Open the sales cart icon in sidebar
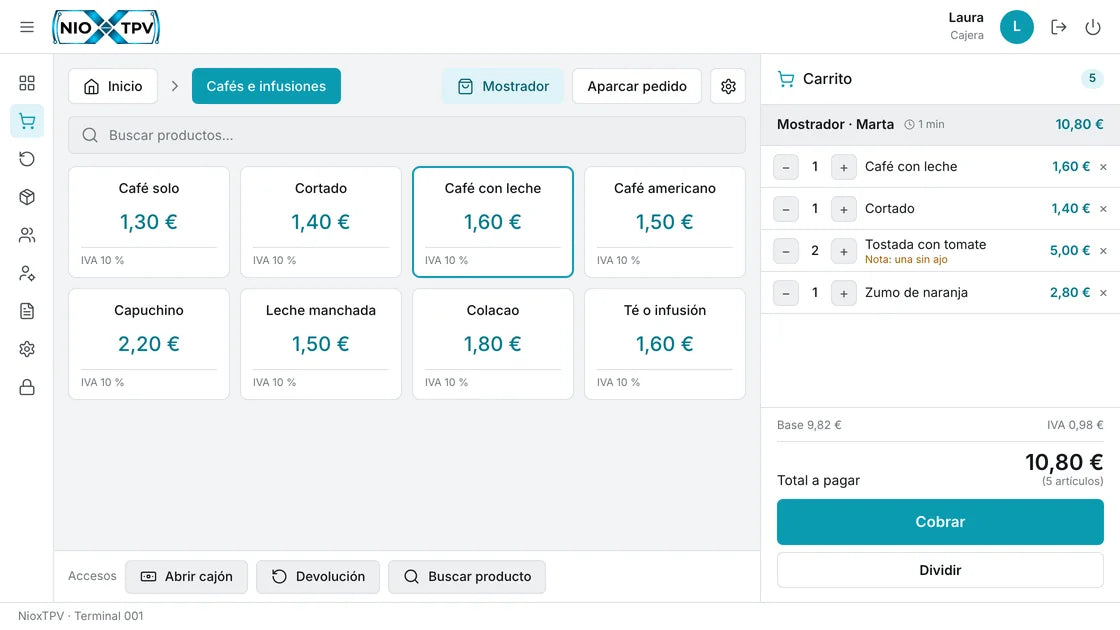1120x630 pixels. [26, 121]
